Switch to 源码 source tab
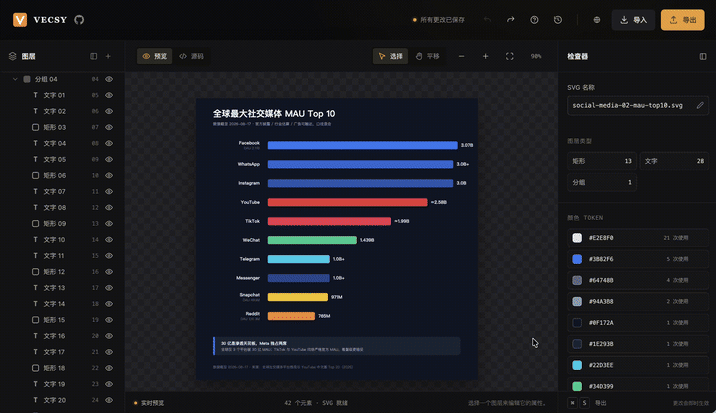Viewport: 716px width, 413px height. click(x=191, y=56)
